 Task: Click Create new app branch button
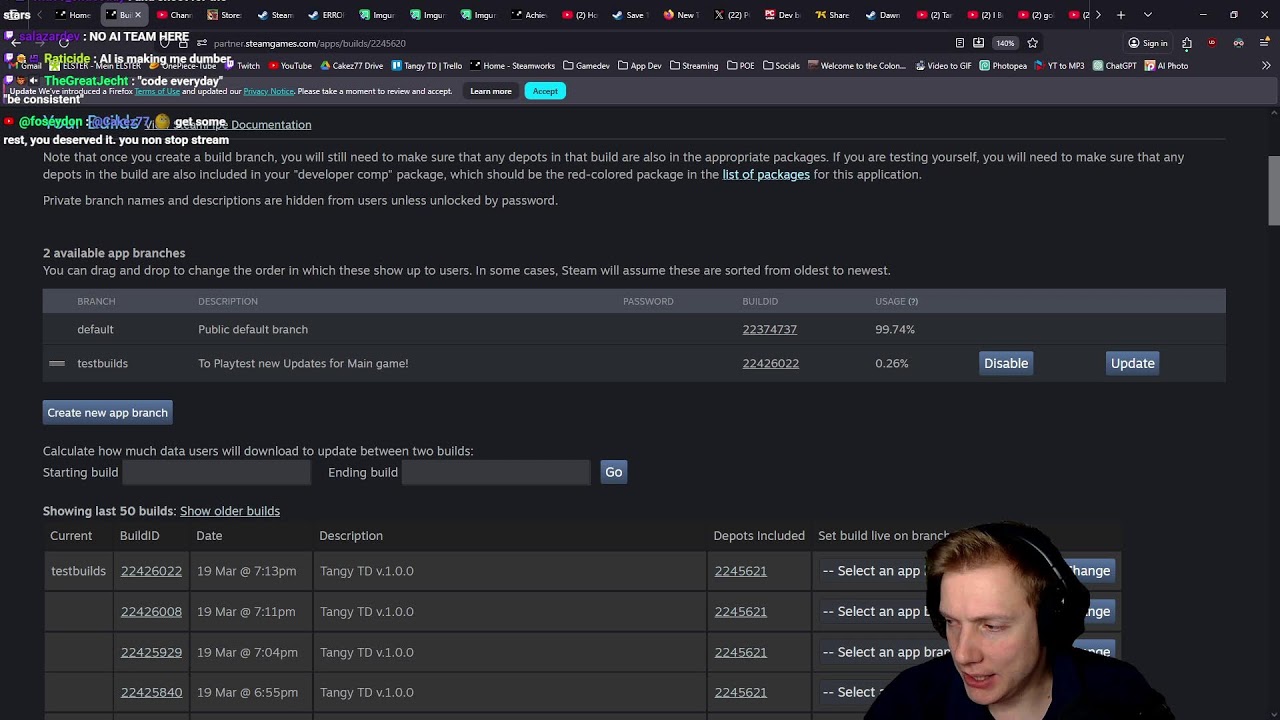click(x=107, y=412)
